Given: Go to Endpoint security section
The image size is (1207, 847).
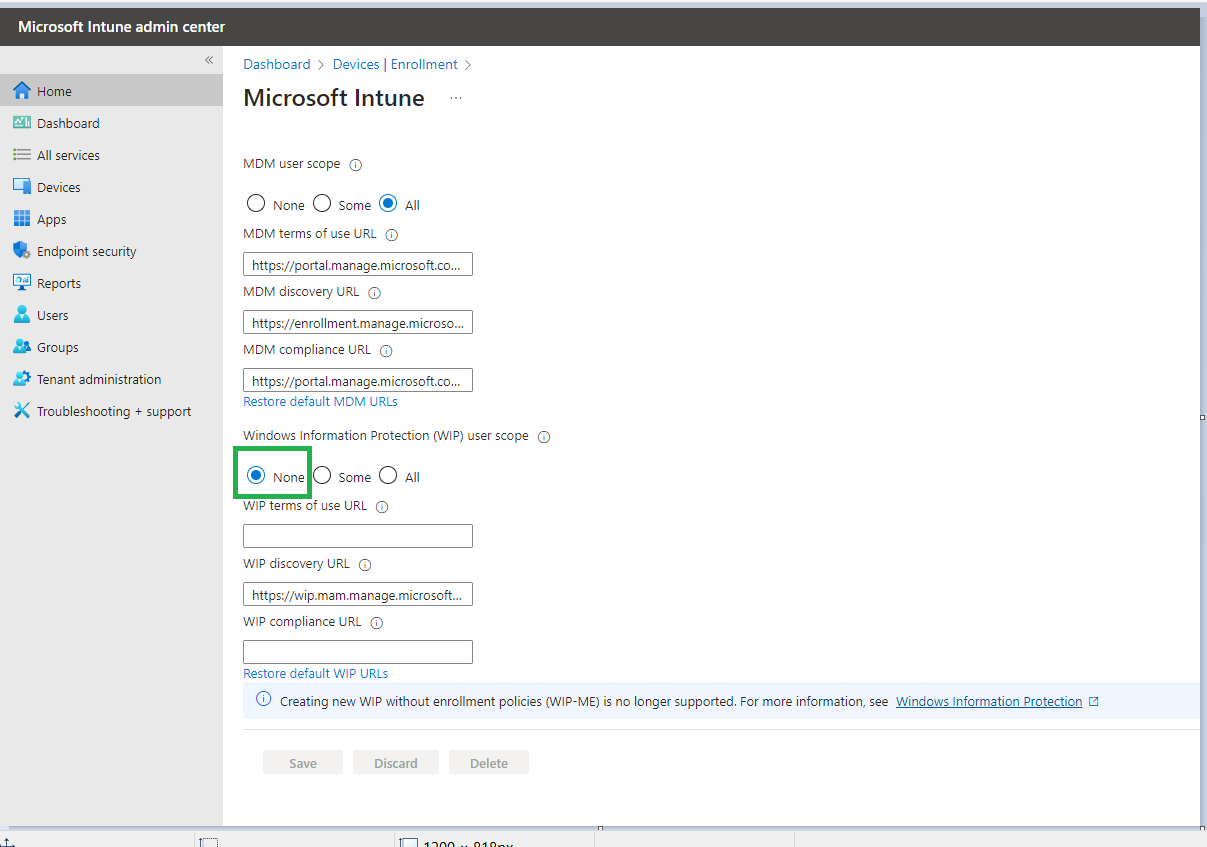Looking at the screenshot, I should click(111, 251).
